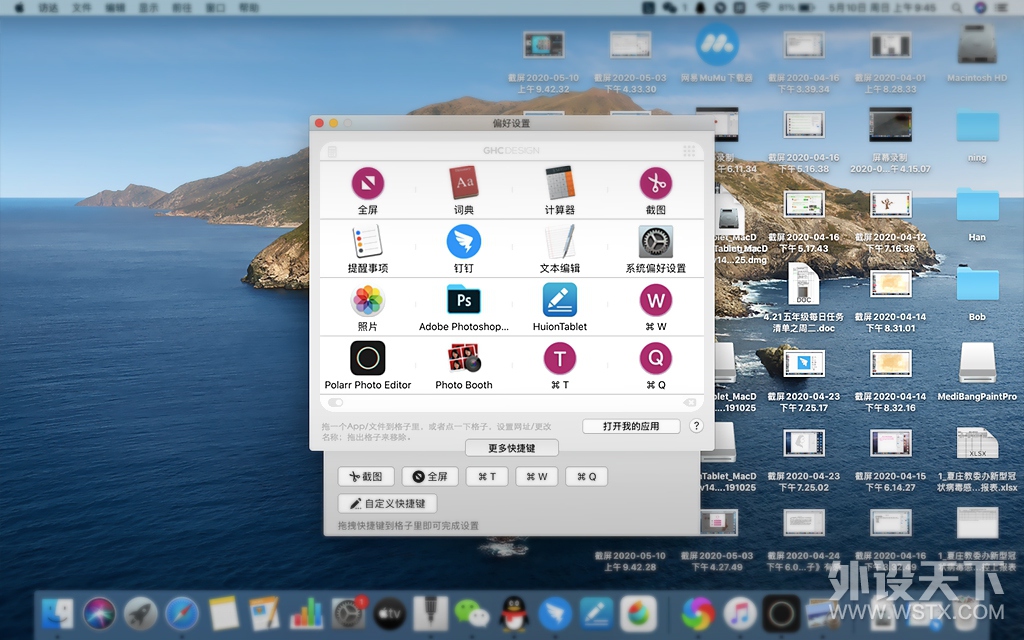Open System Preferences with badge in Dock

point(348,614)
